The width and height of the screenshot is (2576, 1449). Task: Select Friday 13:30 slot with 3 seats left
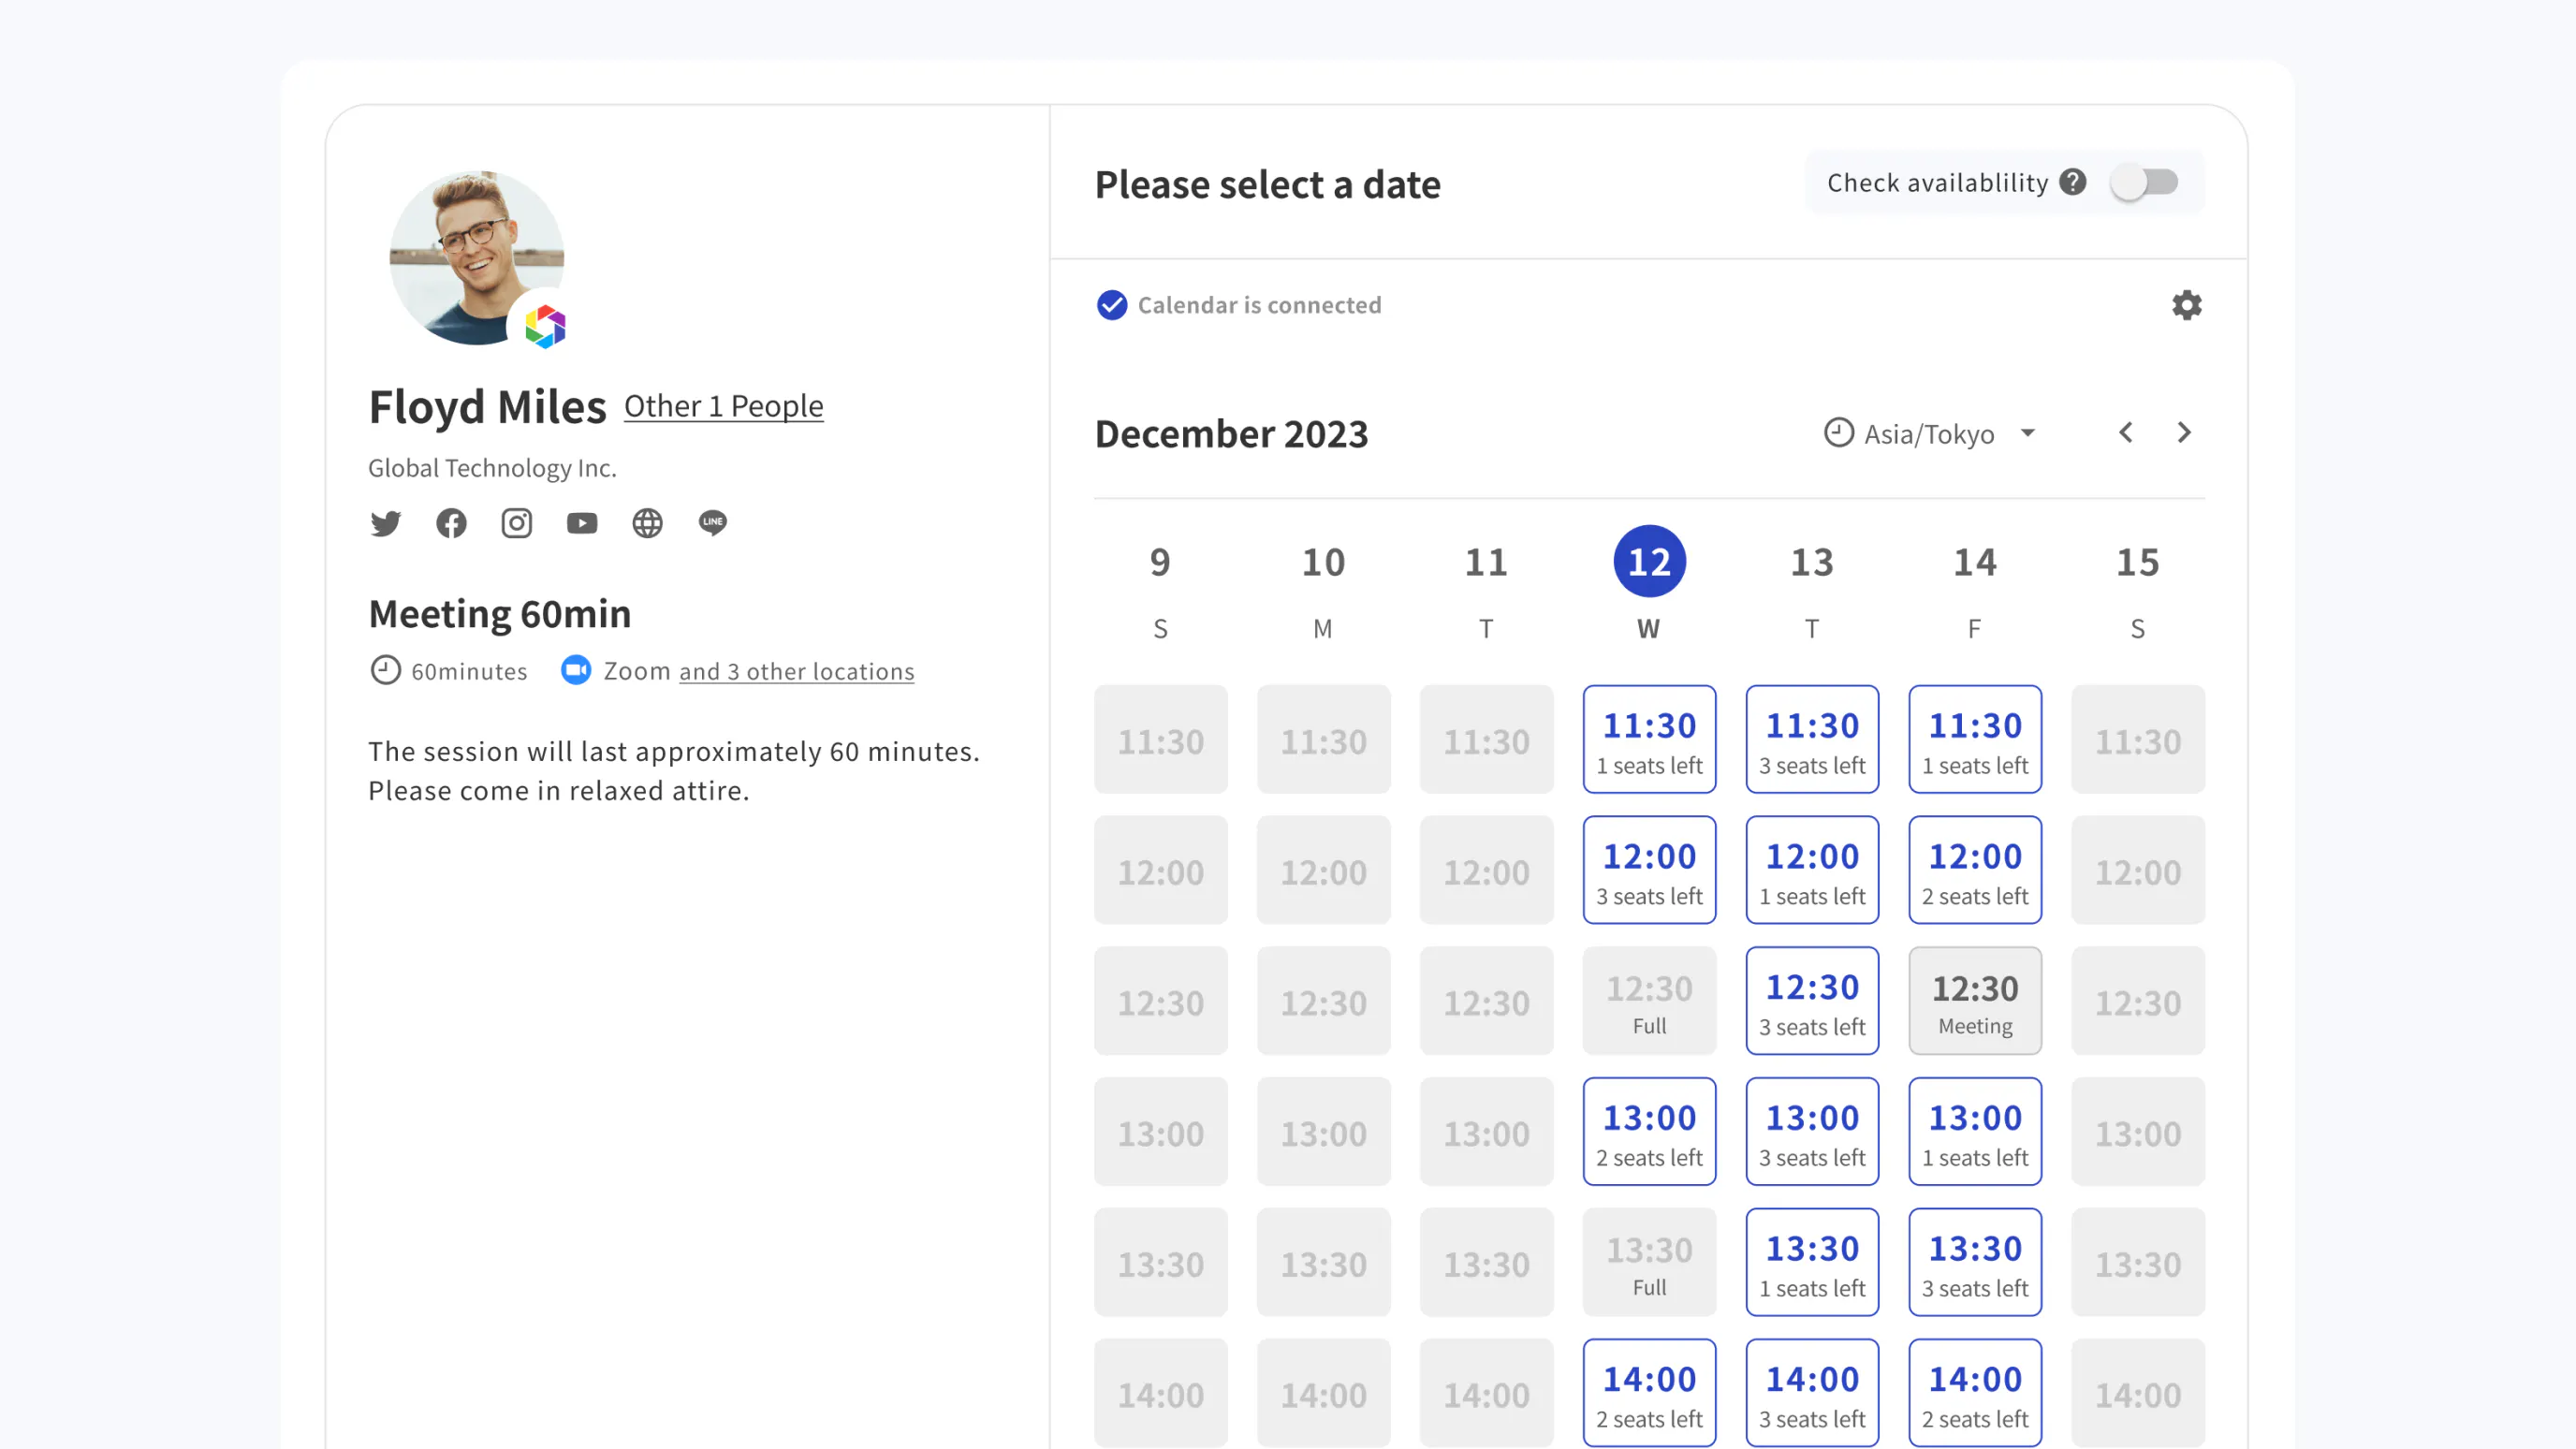tap(1974, 1263)
